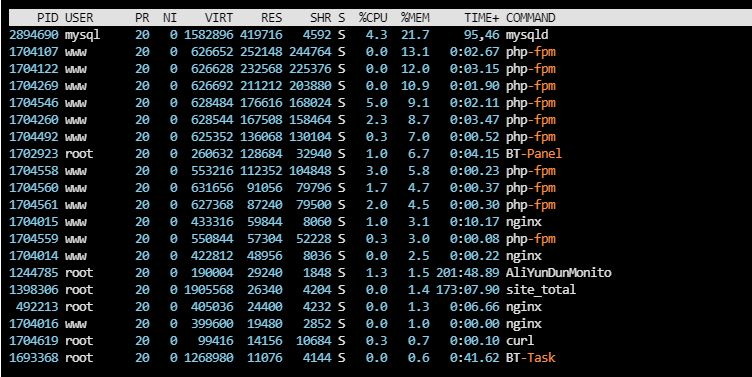Image resolution: width=752 pixels, height=377 pixels.
Task: Select the BT-Panel process name
Action: point(533,154)
